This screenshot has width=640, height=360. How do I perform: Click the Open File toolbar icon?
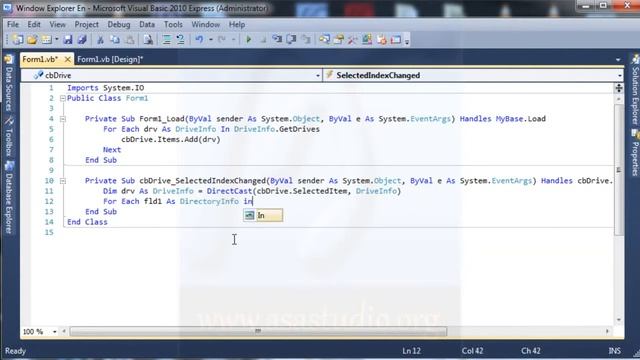pos(32,40)
